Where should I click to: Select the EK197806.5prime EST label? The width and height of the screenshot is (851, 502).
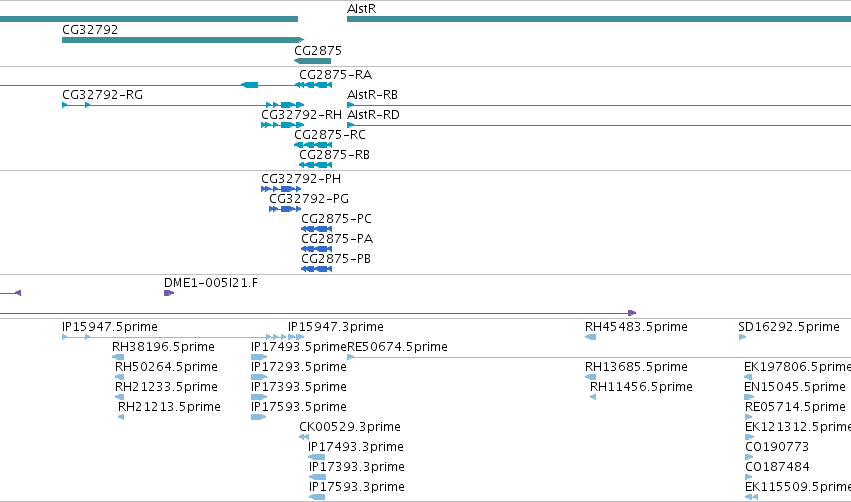pos(797,367)
